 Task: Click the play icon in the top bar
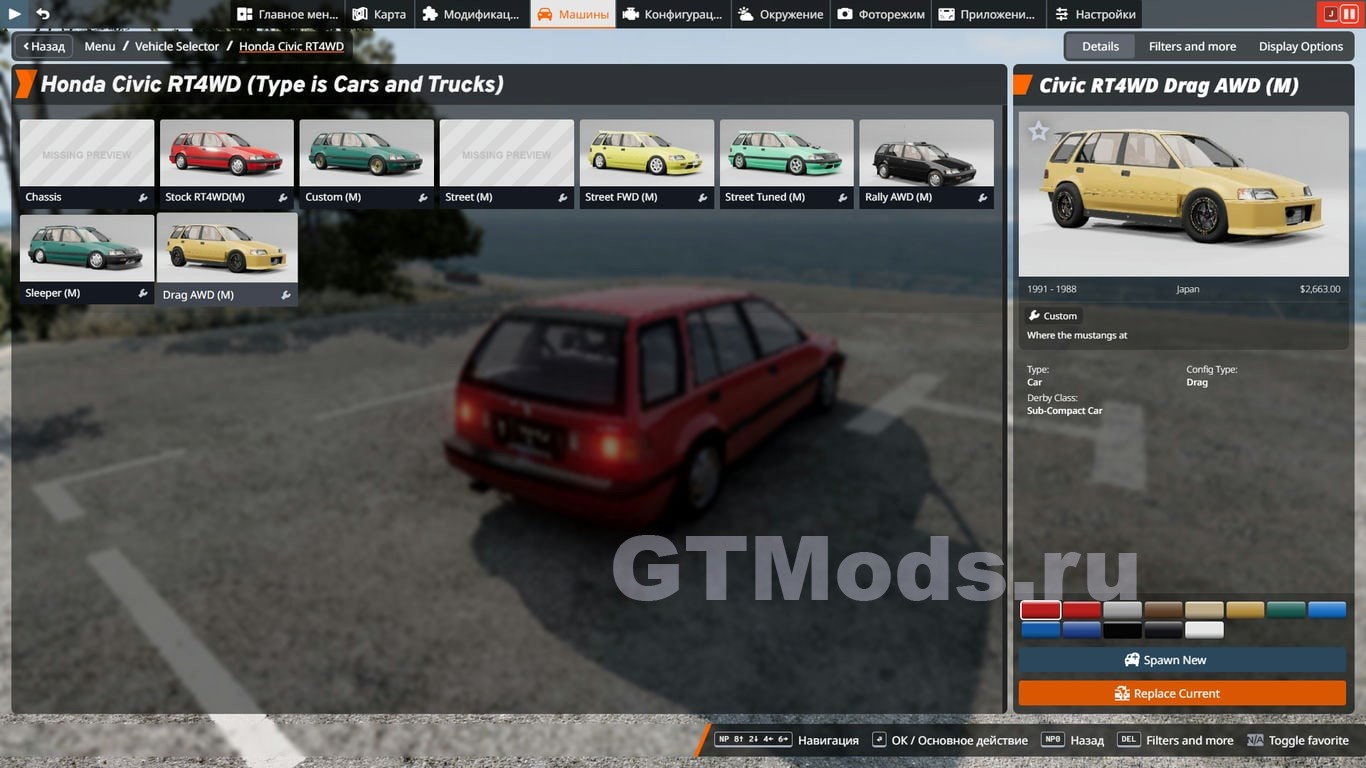[15, 14]
